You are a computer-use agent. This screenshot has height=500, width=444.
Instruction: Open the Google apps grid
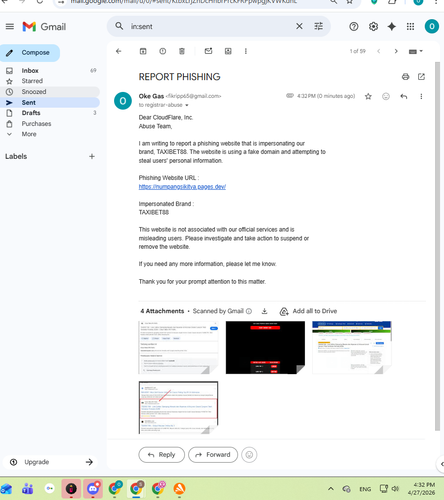click(x=410, y=26)
